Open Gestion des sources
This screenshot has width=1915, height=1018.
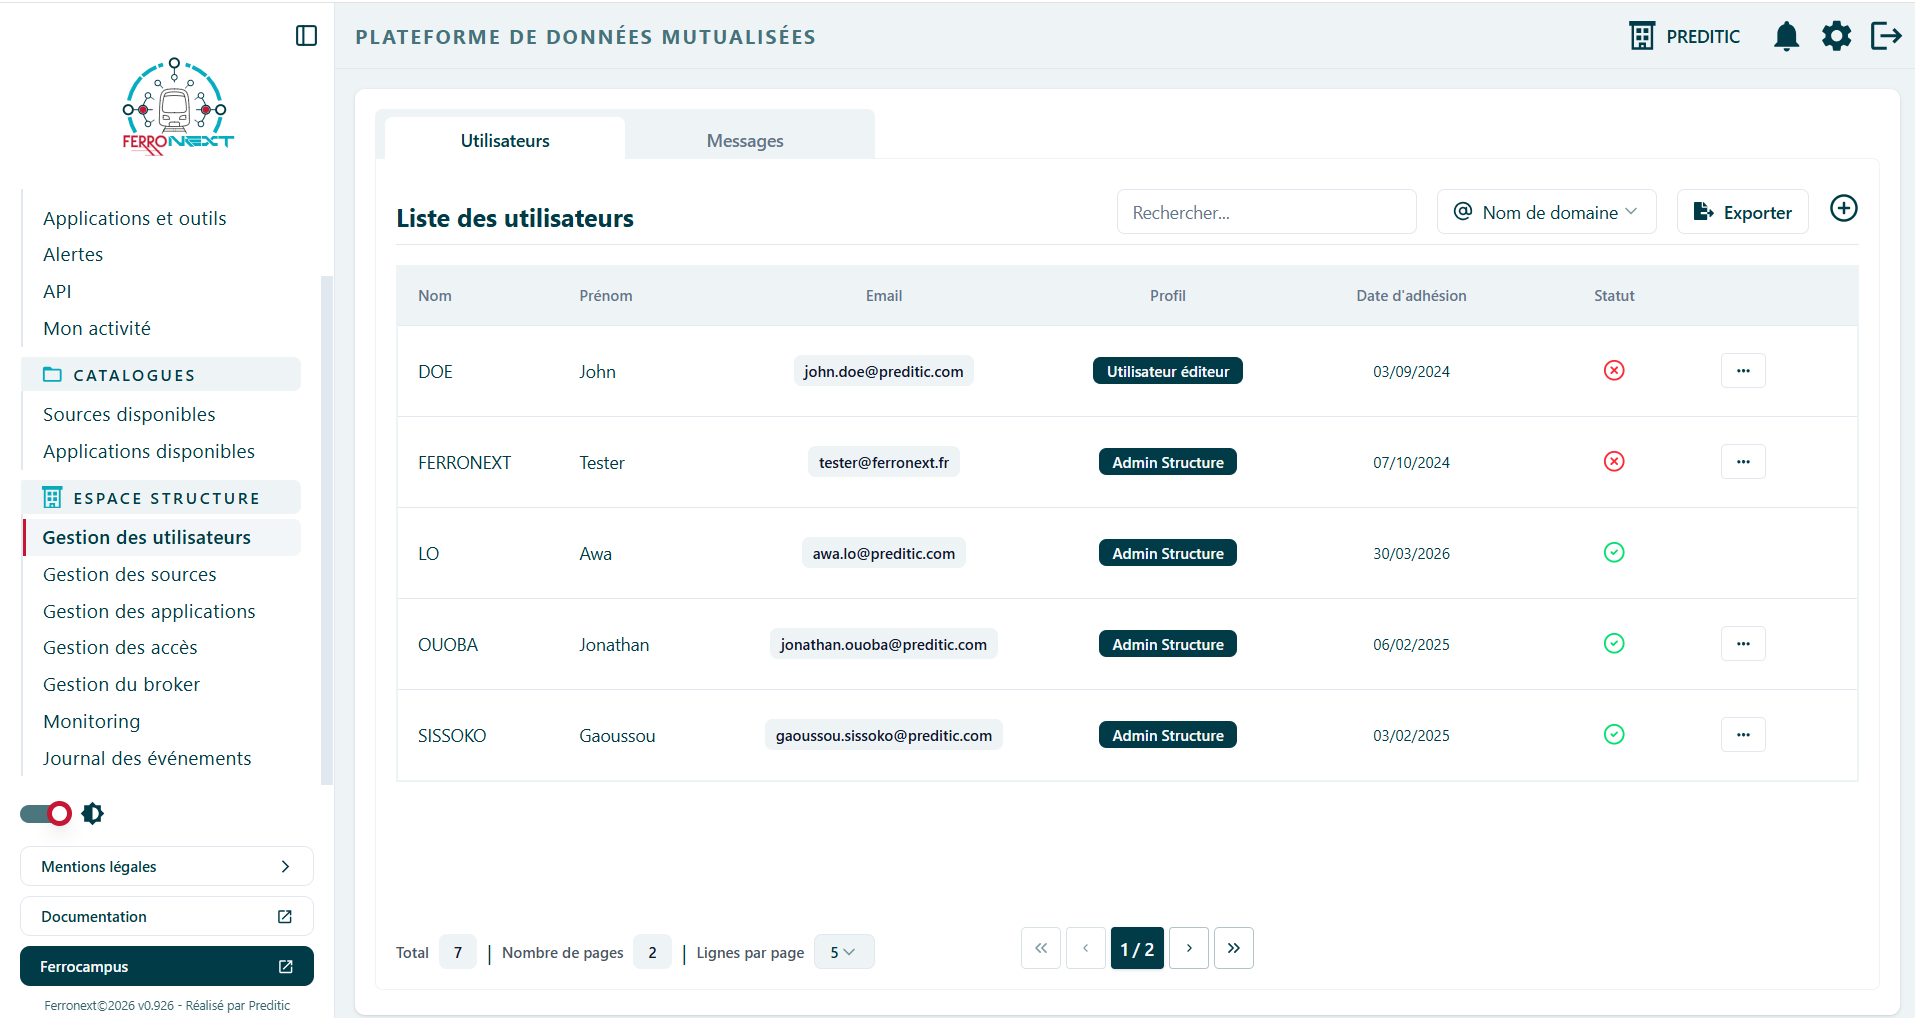130,575
